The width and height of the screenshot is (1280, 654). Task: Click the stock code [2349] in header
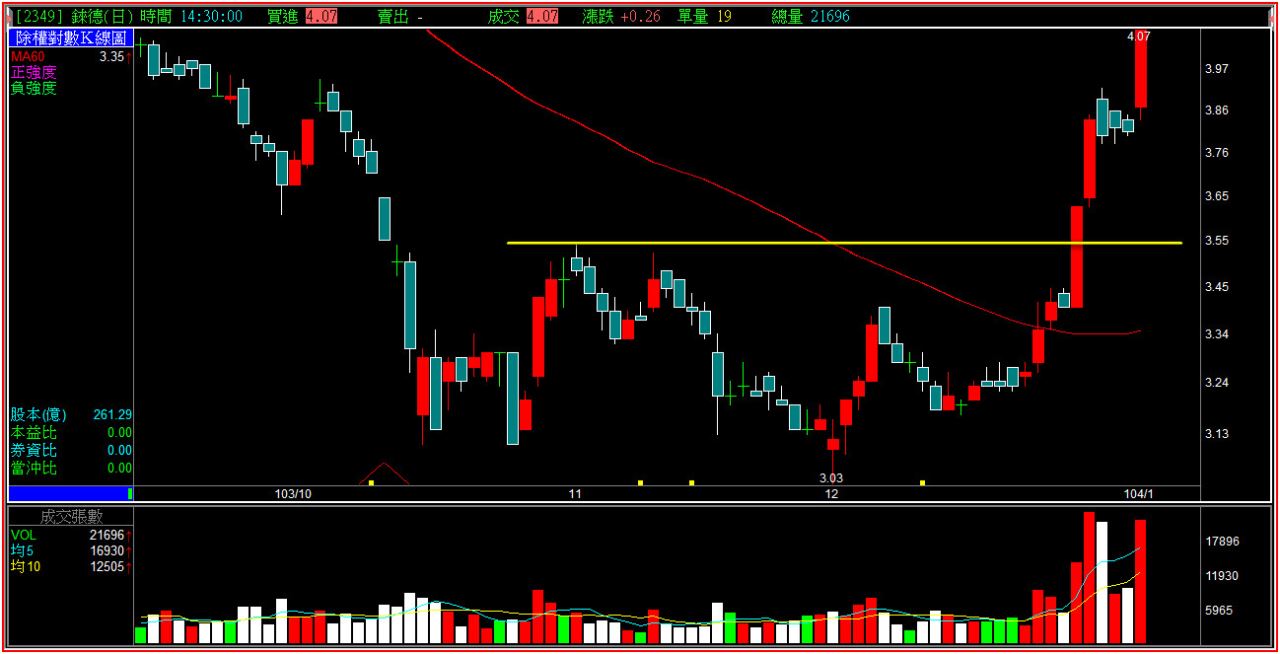(x=39, y=17)
